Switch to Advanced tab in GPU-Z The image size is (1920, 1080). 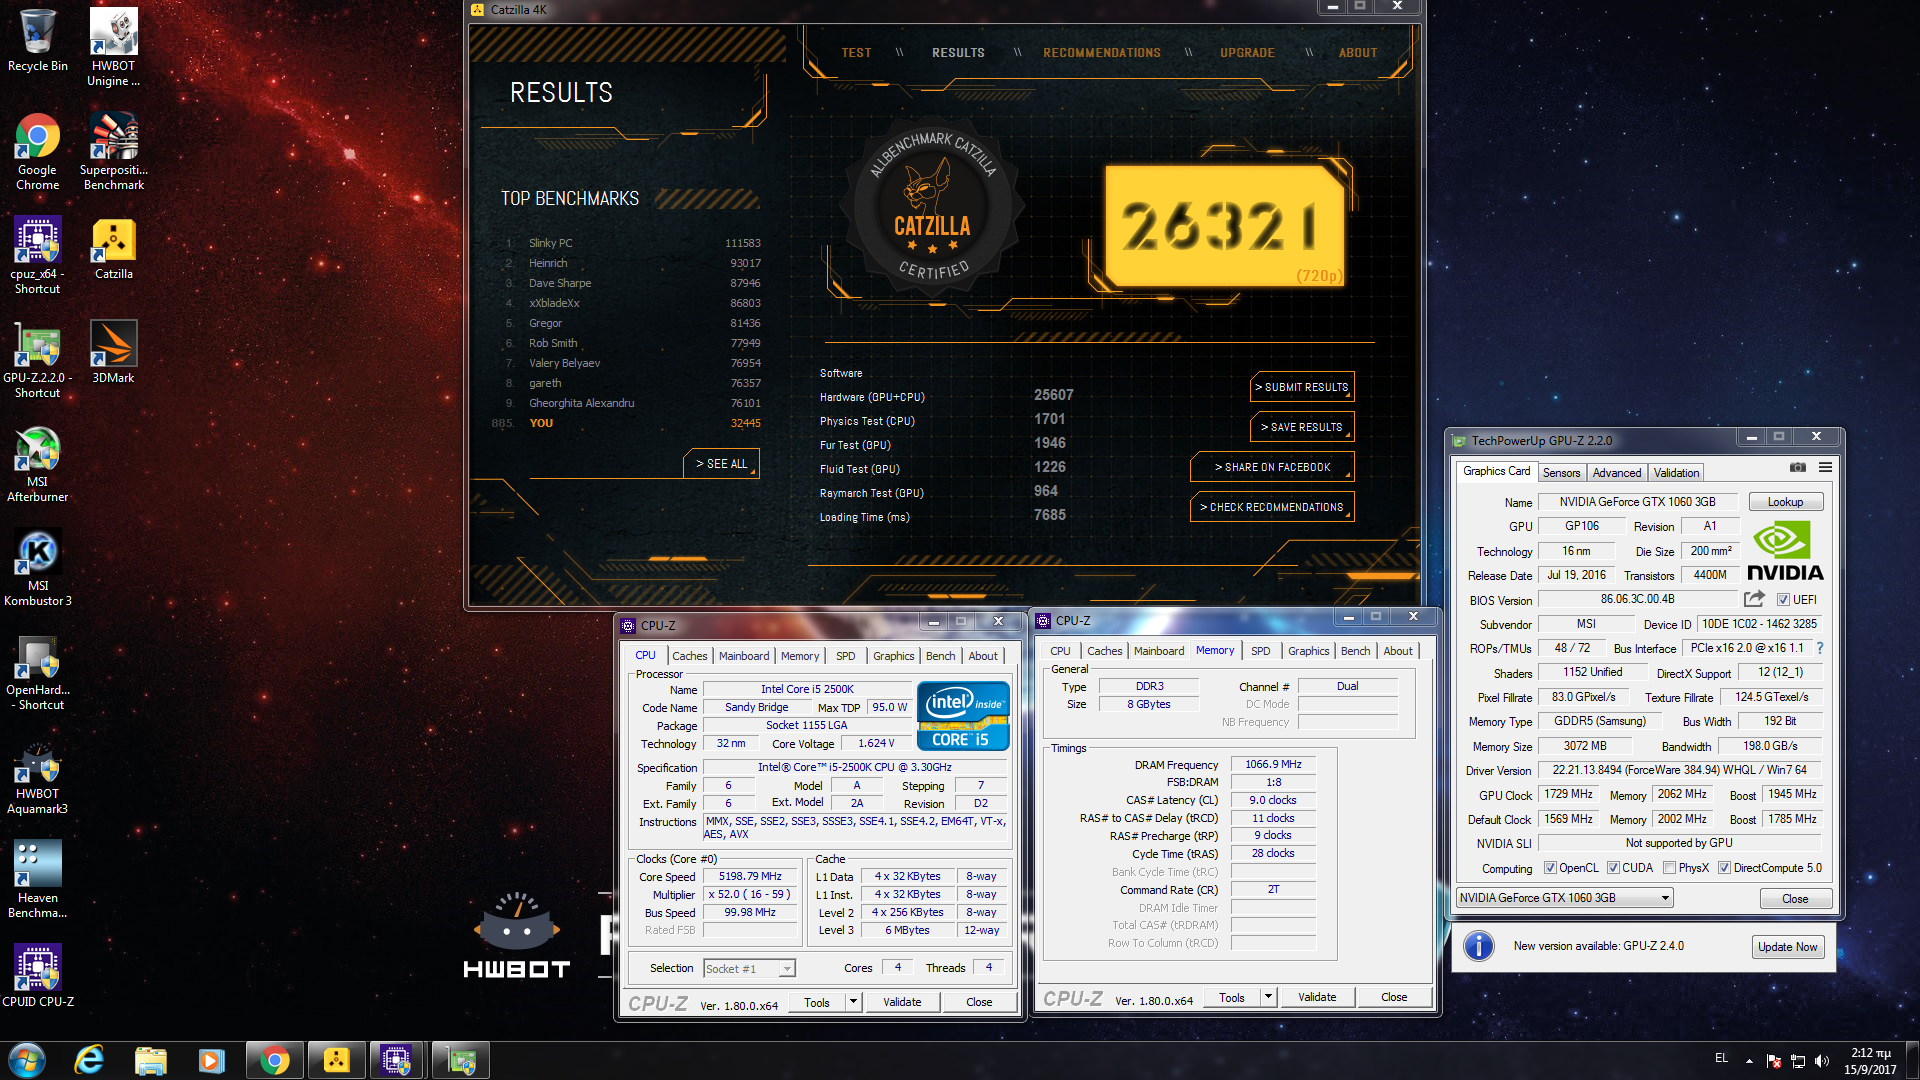[1616, 473]
